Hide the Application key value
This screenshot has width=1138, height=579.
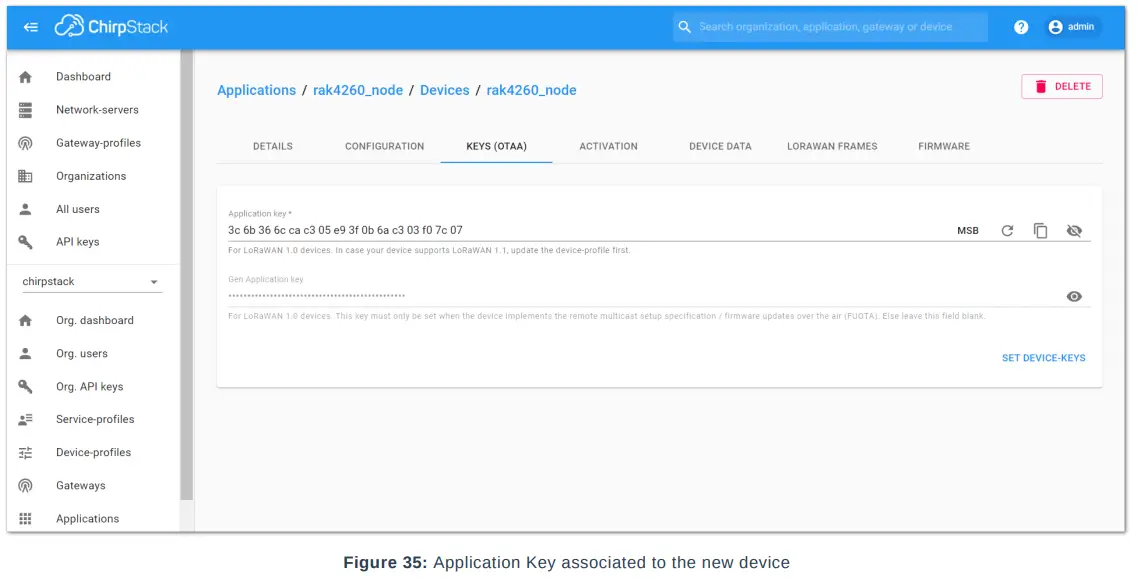(1074, 230)
